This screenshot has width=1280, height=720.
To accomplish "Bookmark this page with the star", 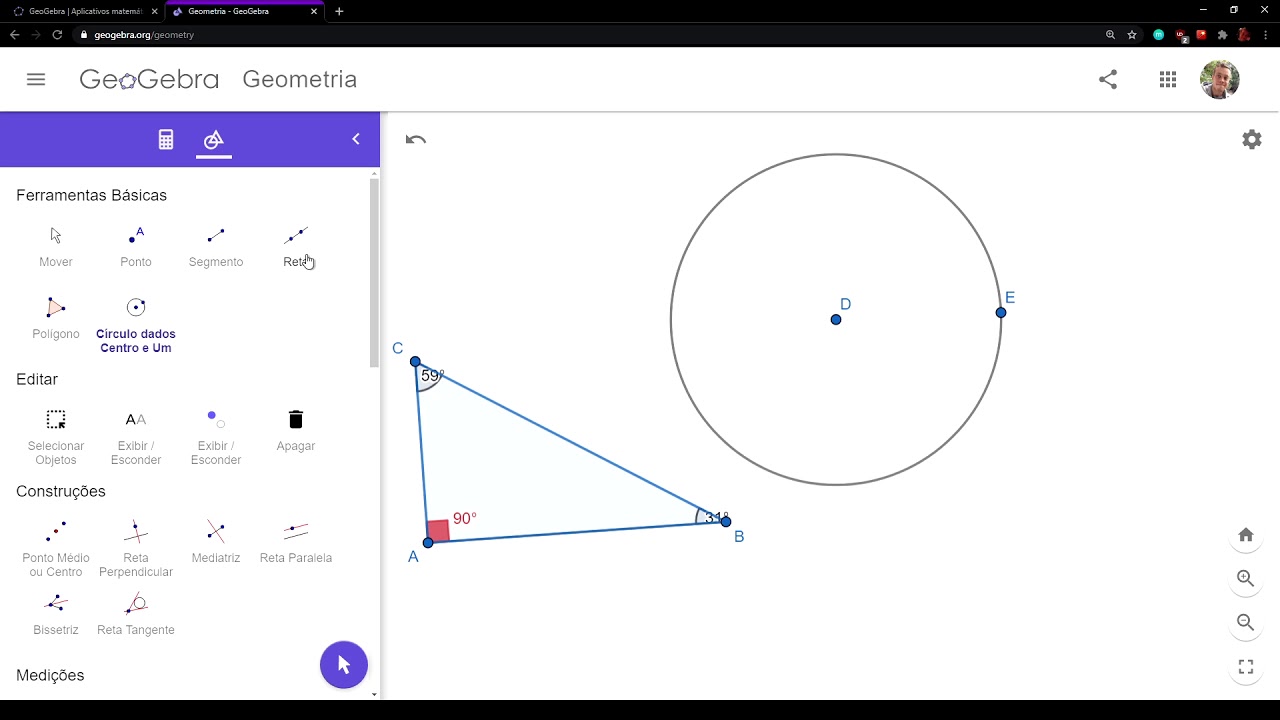I will coord(1132,34).
